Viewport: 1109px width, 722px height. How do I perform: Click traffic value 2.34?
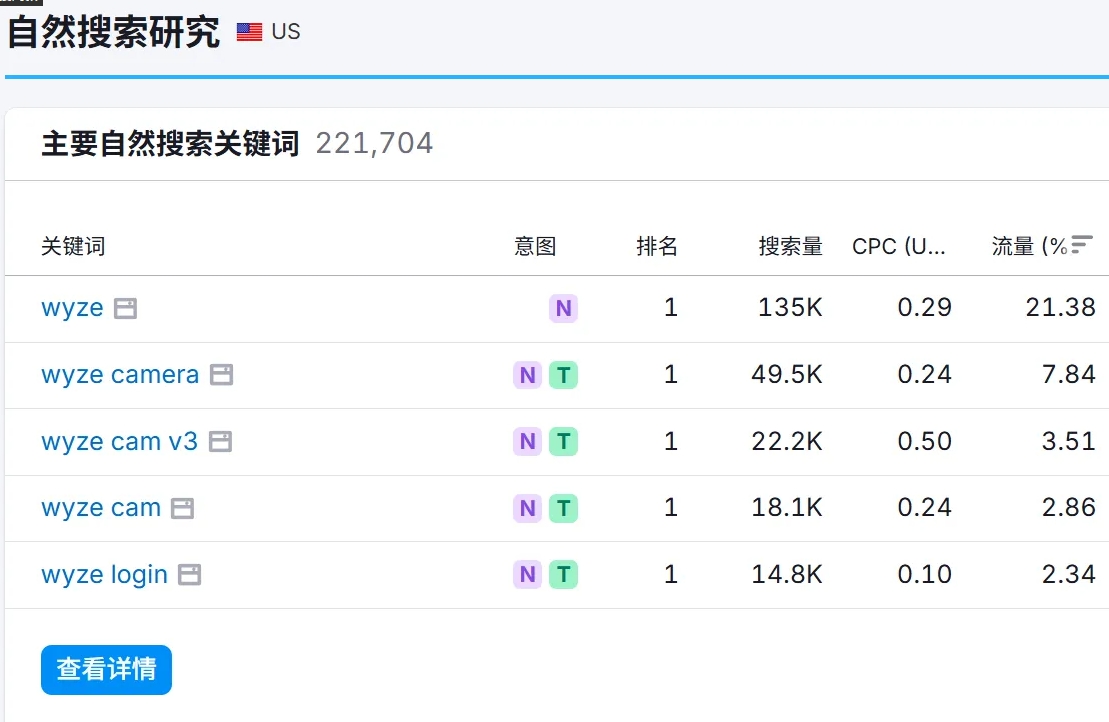(x=1069, y=574)
